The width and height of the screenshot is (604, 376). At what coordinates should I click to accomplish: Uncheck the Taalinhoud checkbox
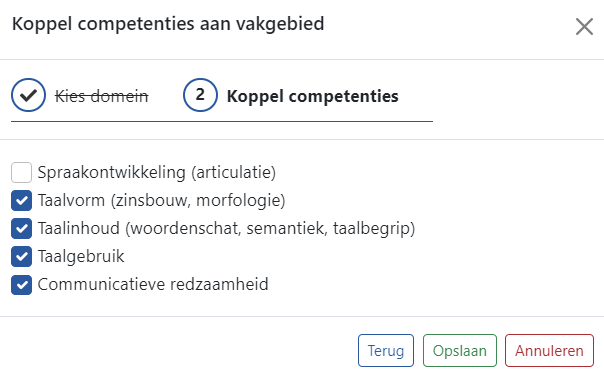point(22,228)
